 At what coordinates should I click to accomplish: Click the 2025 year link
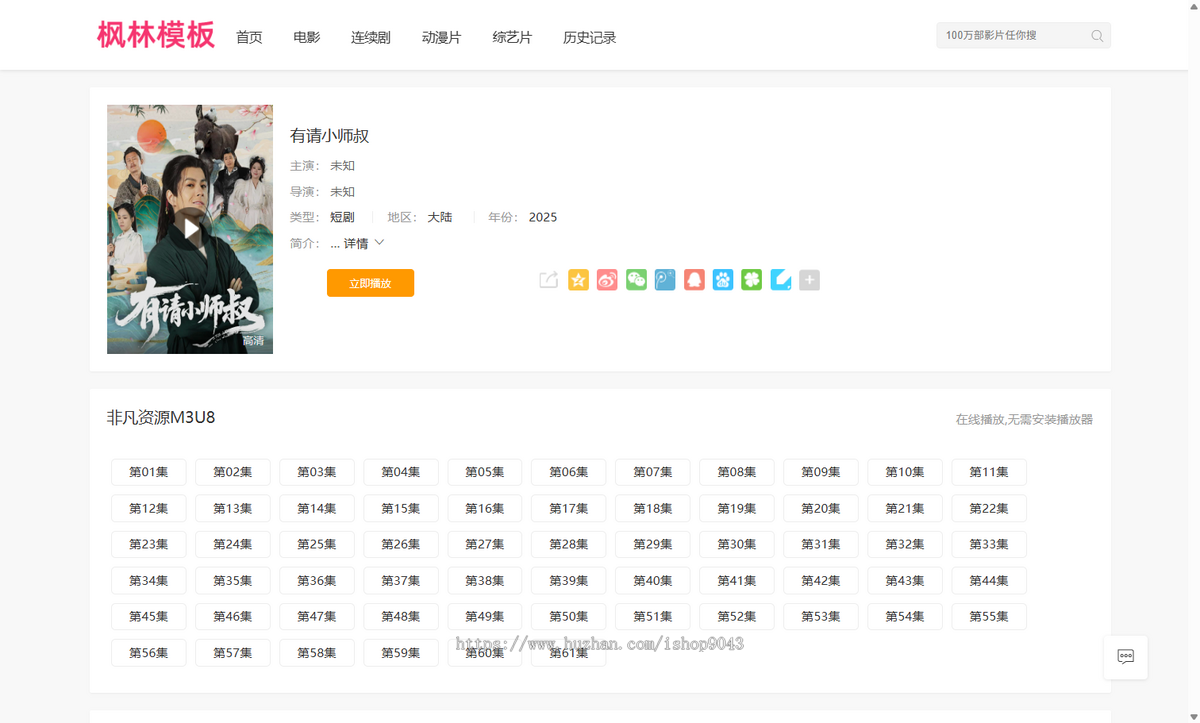coord(543,217)
